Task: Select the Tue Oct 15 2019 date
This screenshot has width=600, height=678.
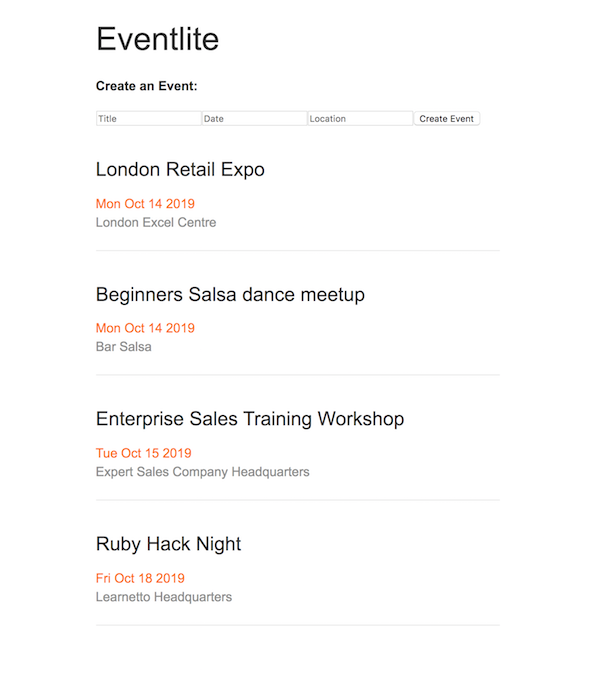Action: coord(143,453)
